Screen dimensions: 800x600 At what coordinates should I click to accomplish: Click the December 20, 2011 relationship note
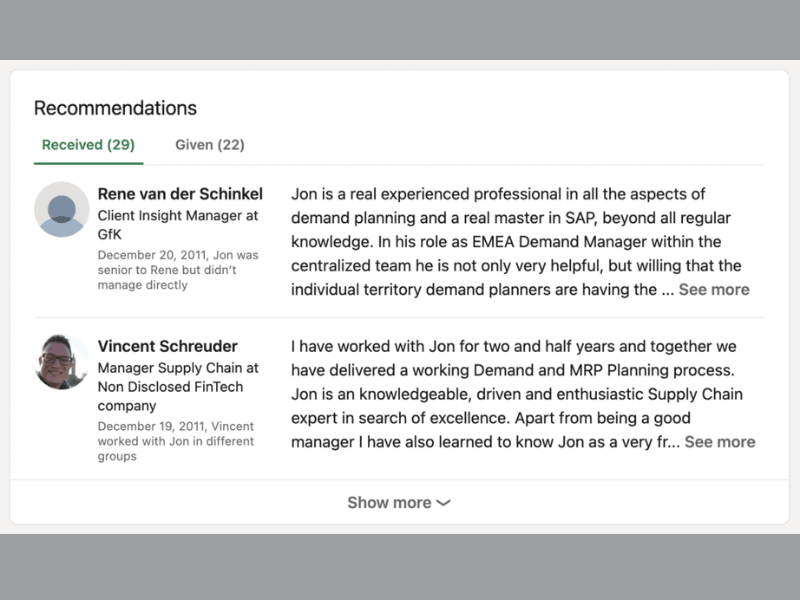[178, 270]
